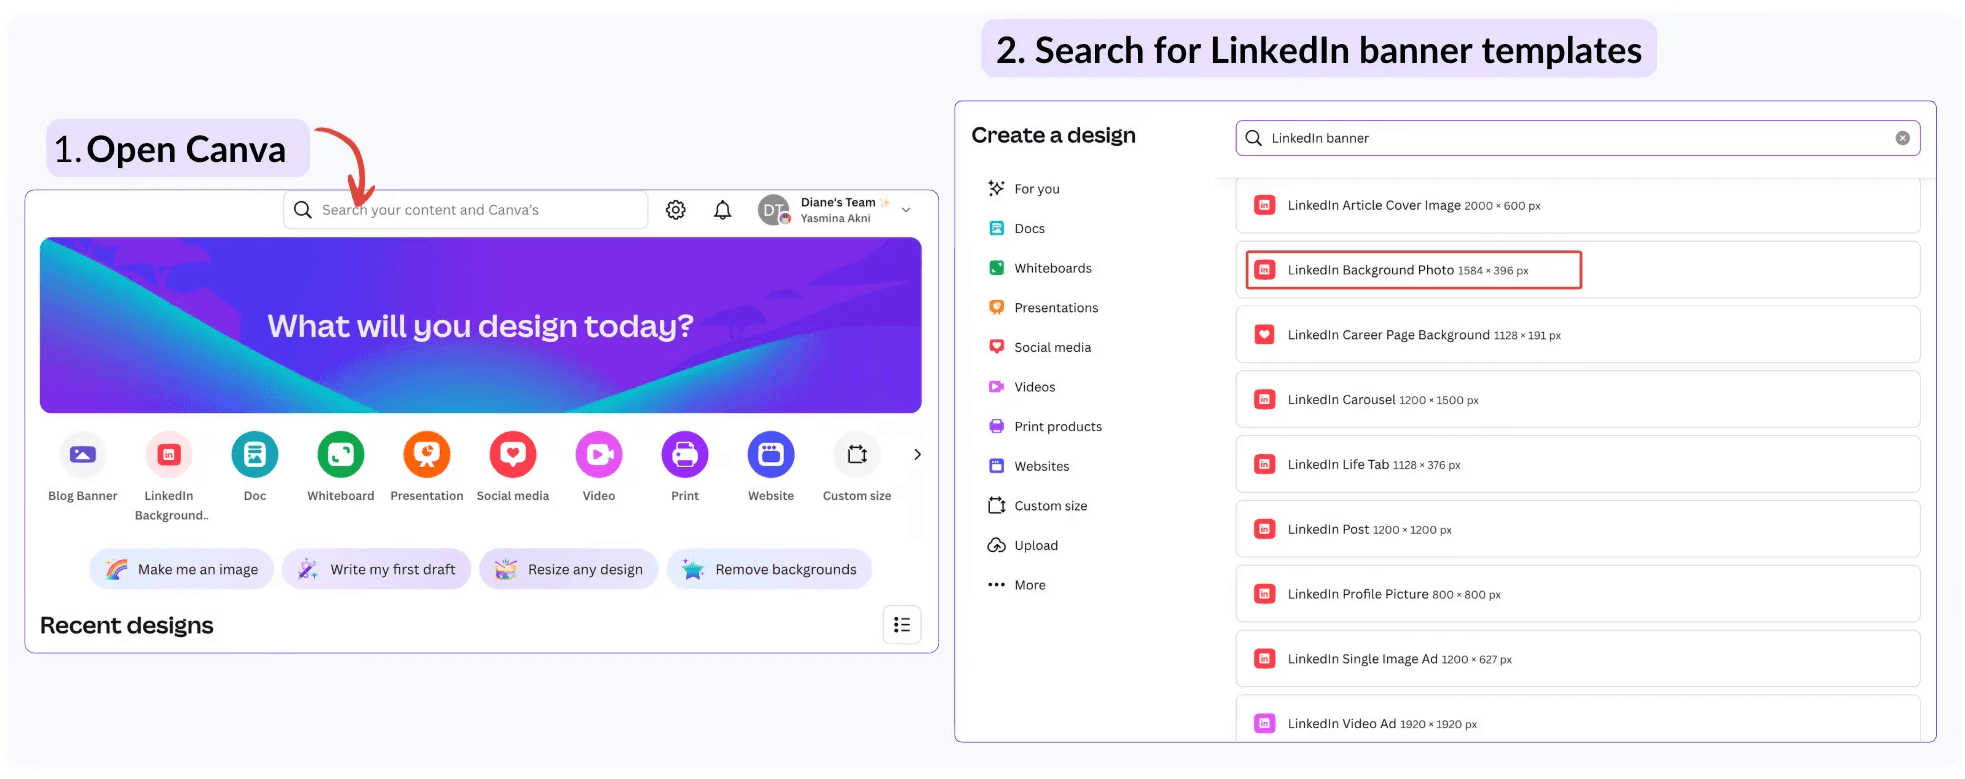Choose Upload in the sidebar
This screenshot has width=1965, height=779.
click(x=1022, y=546)
